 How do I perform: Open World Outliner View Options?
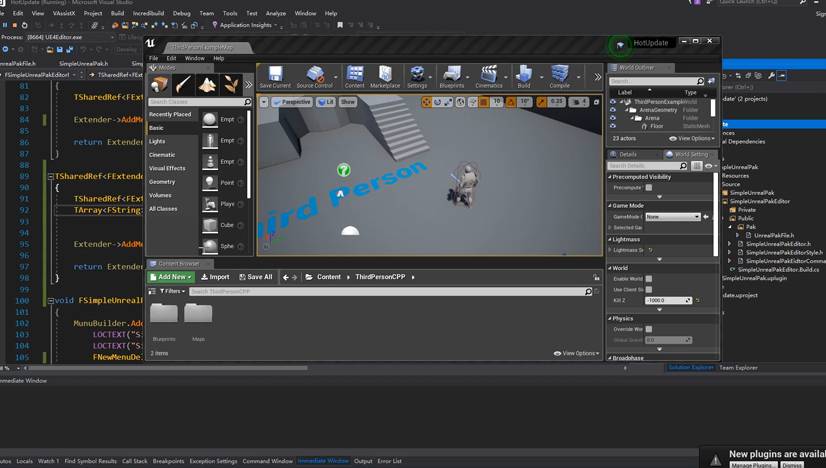coord(692,139)
